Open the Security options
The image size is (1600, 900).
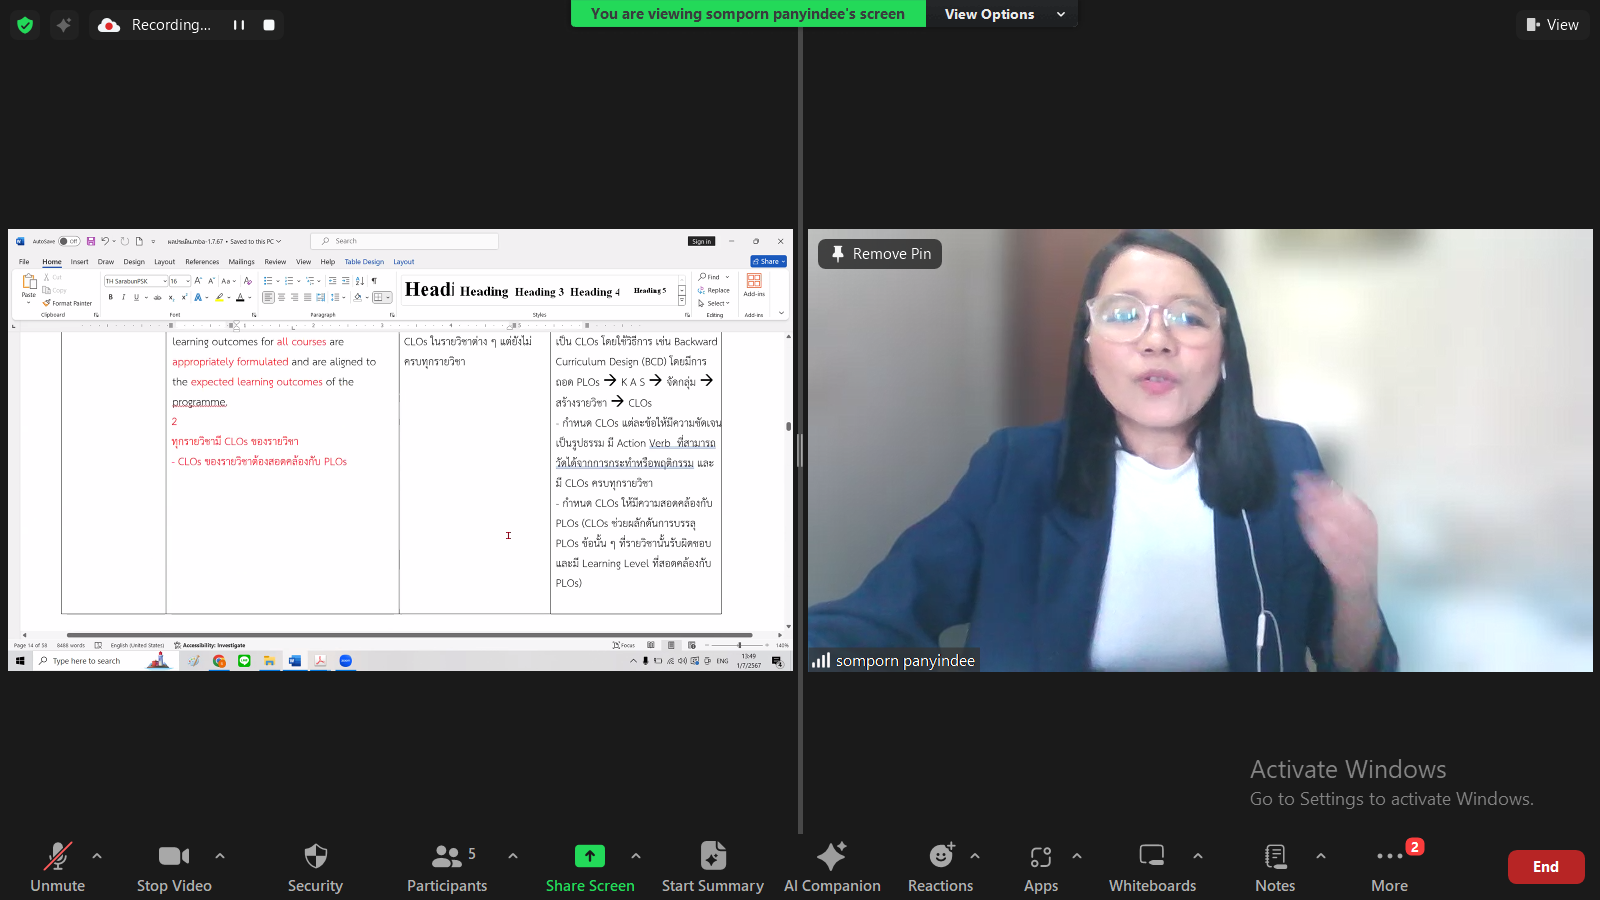315,867
